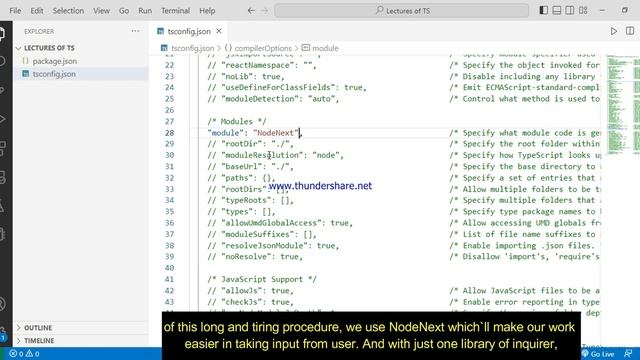Viewport: 640px width, 360px height.
Task: Open the Extensions activity bar icon
Action: point(2,148)
